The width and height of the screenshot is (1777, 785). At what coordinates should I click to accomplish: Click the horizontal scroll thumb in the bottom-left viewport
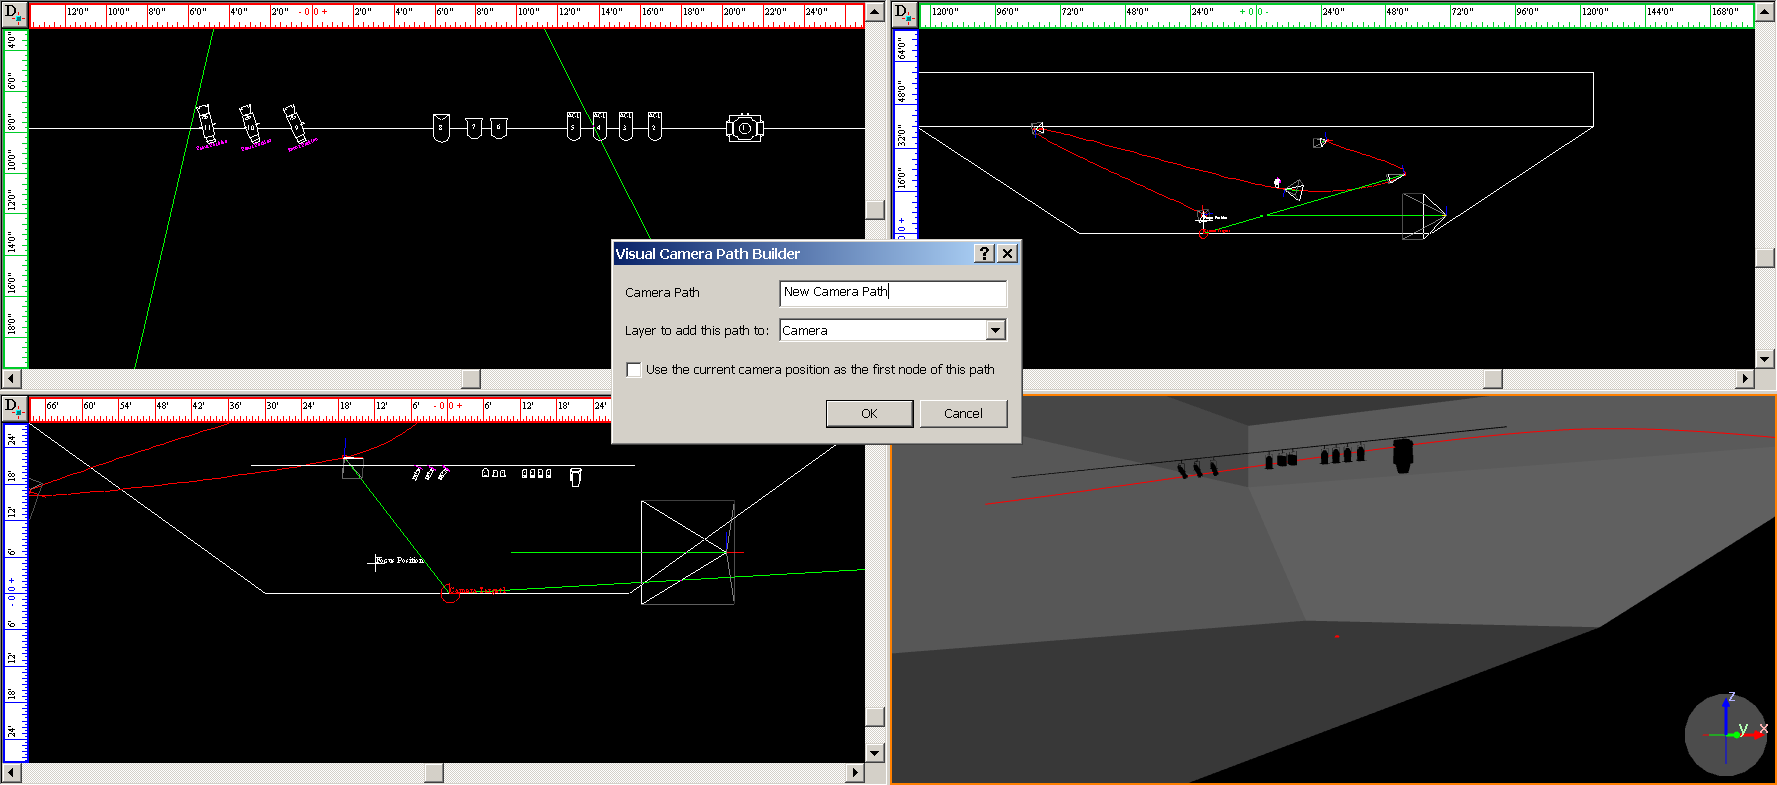click(x=434, y=773)
